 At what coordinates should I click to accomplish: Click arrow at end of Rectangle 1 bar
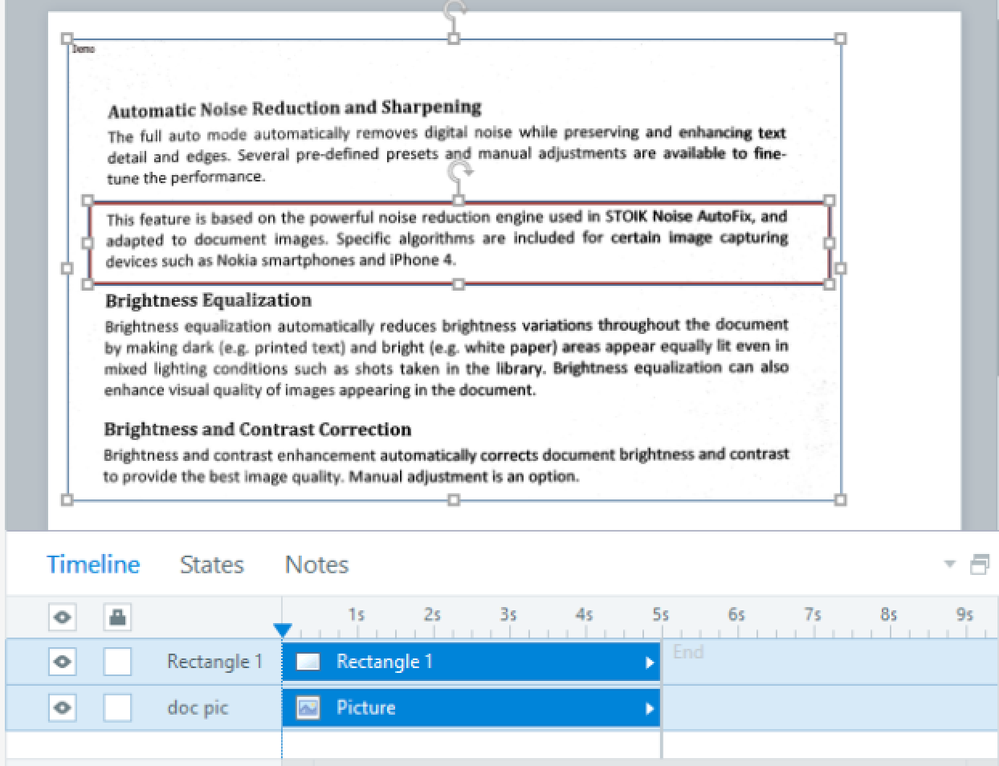[649, 663]
